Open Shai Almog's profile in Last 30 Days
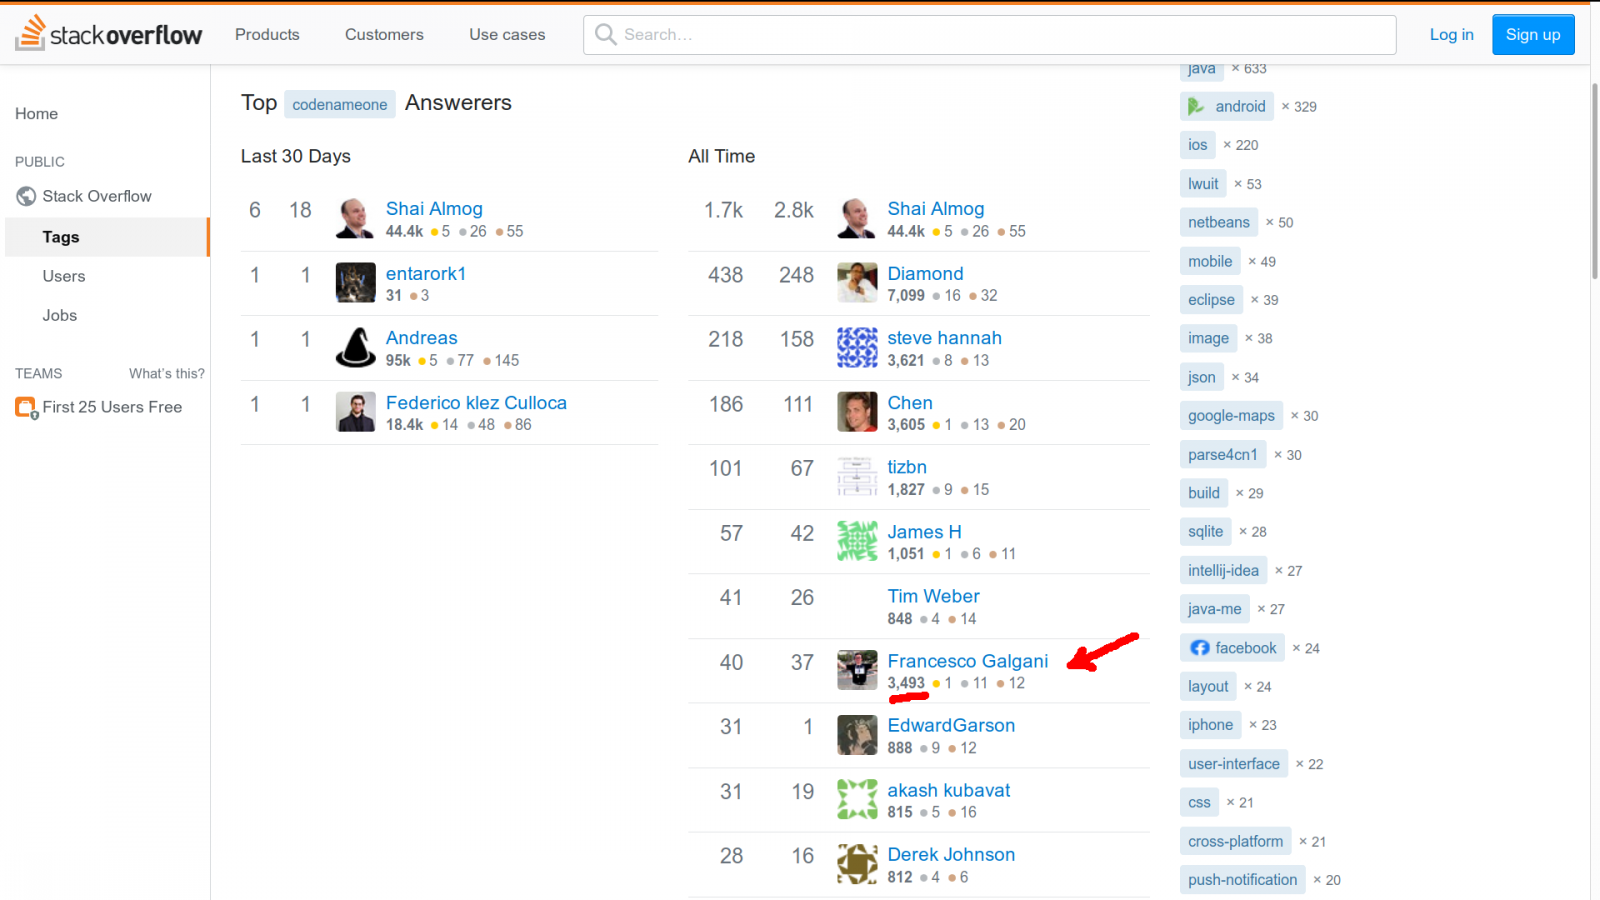The width and height of the screenshot is (1600, 900). pos(434,209)
